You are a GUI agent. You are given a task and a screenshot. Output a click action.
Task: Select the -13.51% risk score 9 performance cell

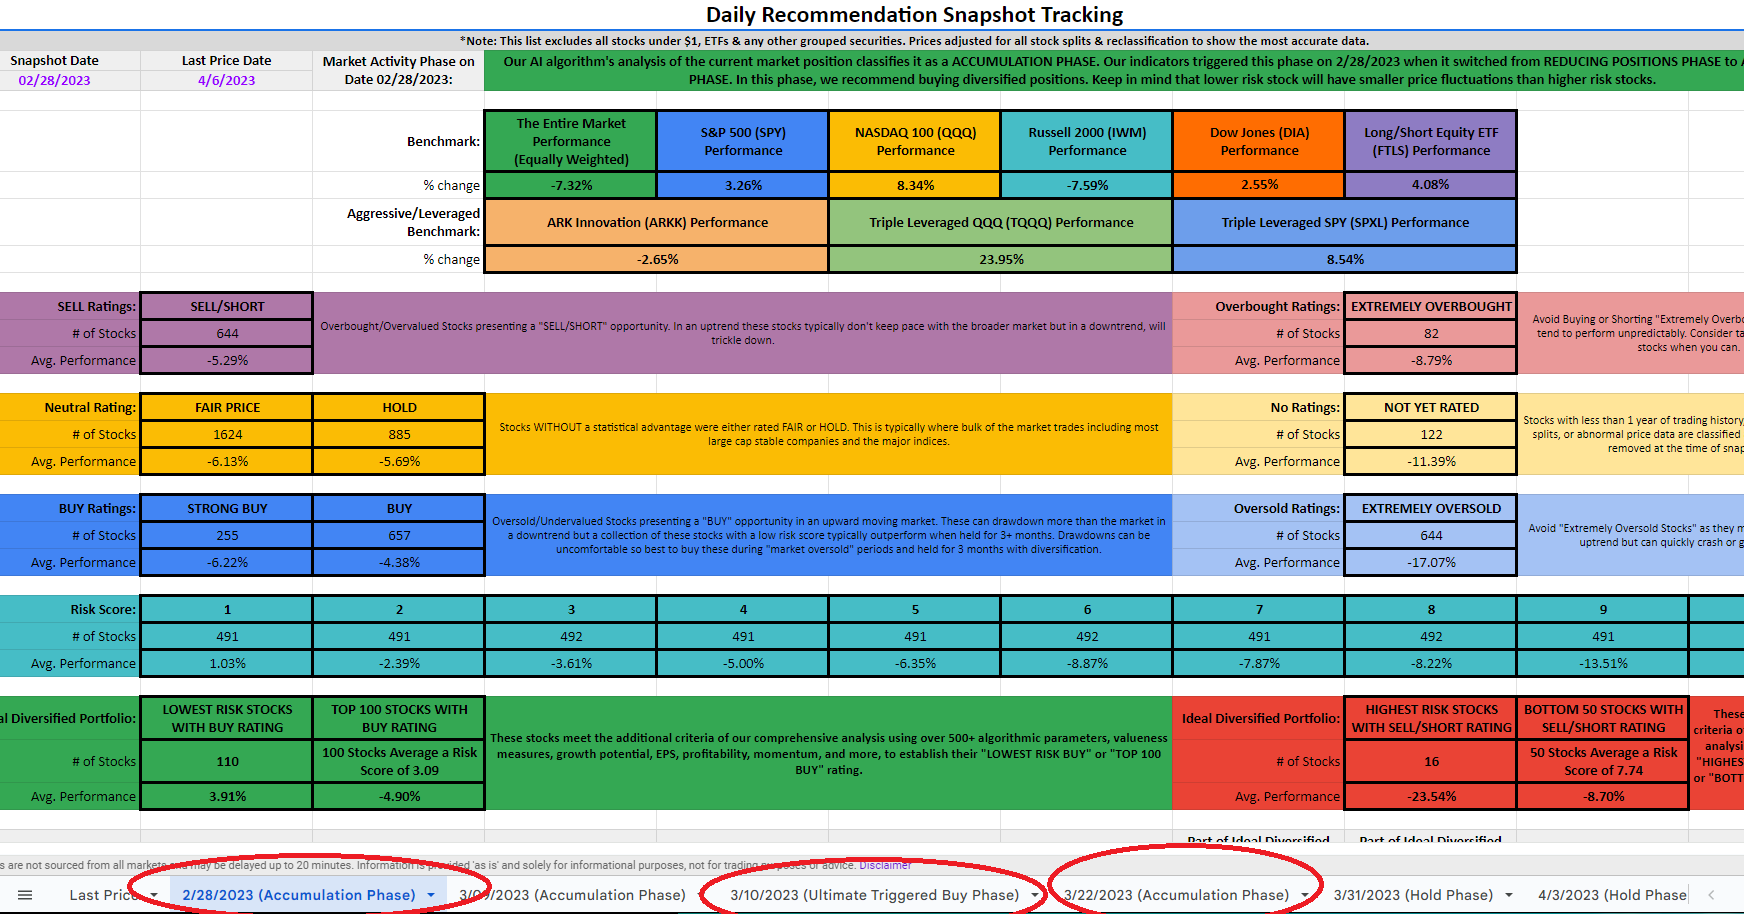click(1603, 663)
